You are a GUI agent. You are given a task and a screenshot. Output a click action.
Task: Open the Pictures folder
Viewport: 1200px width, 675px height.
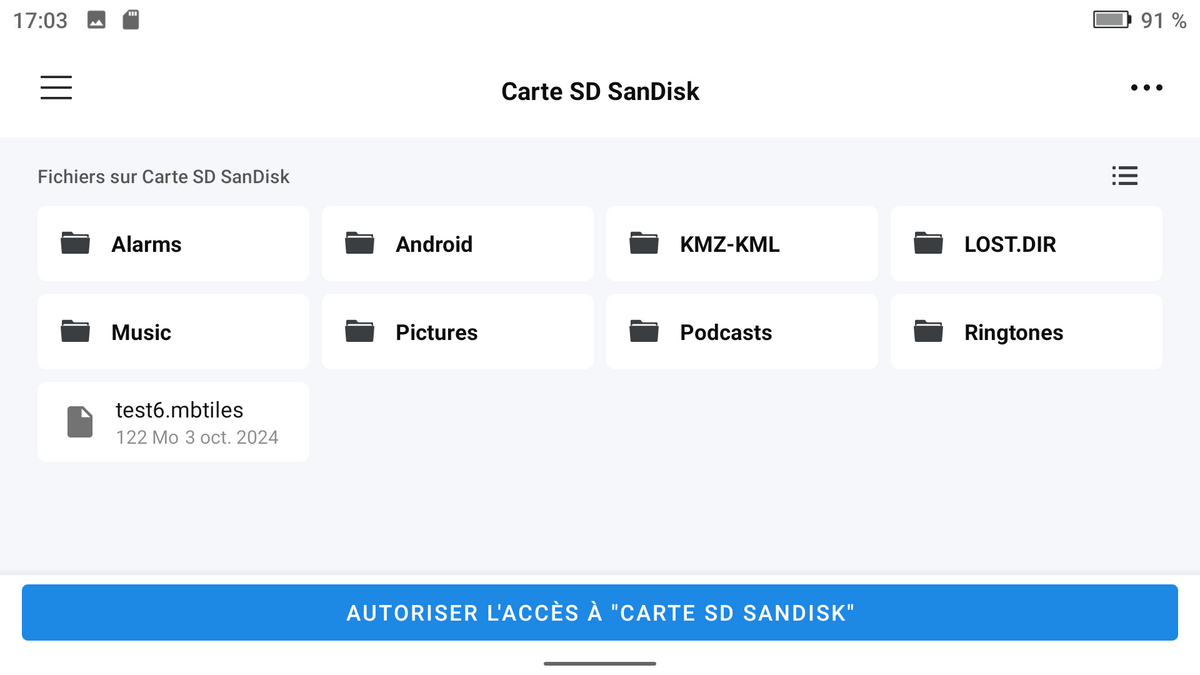(x=457, y=332)
